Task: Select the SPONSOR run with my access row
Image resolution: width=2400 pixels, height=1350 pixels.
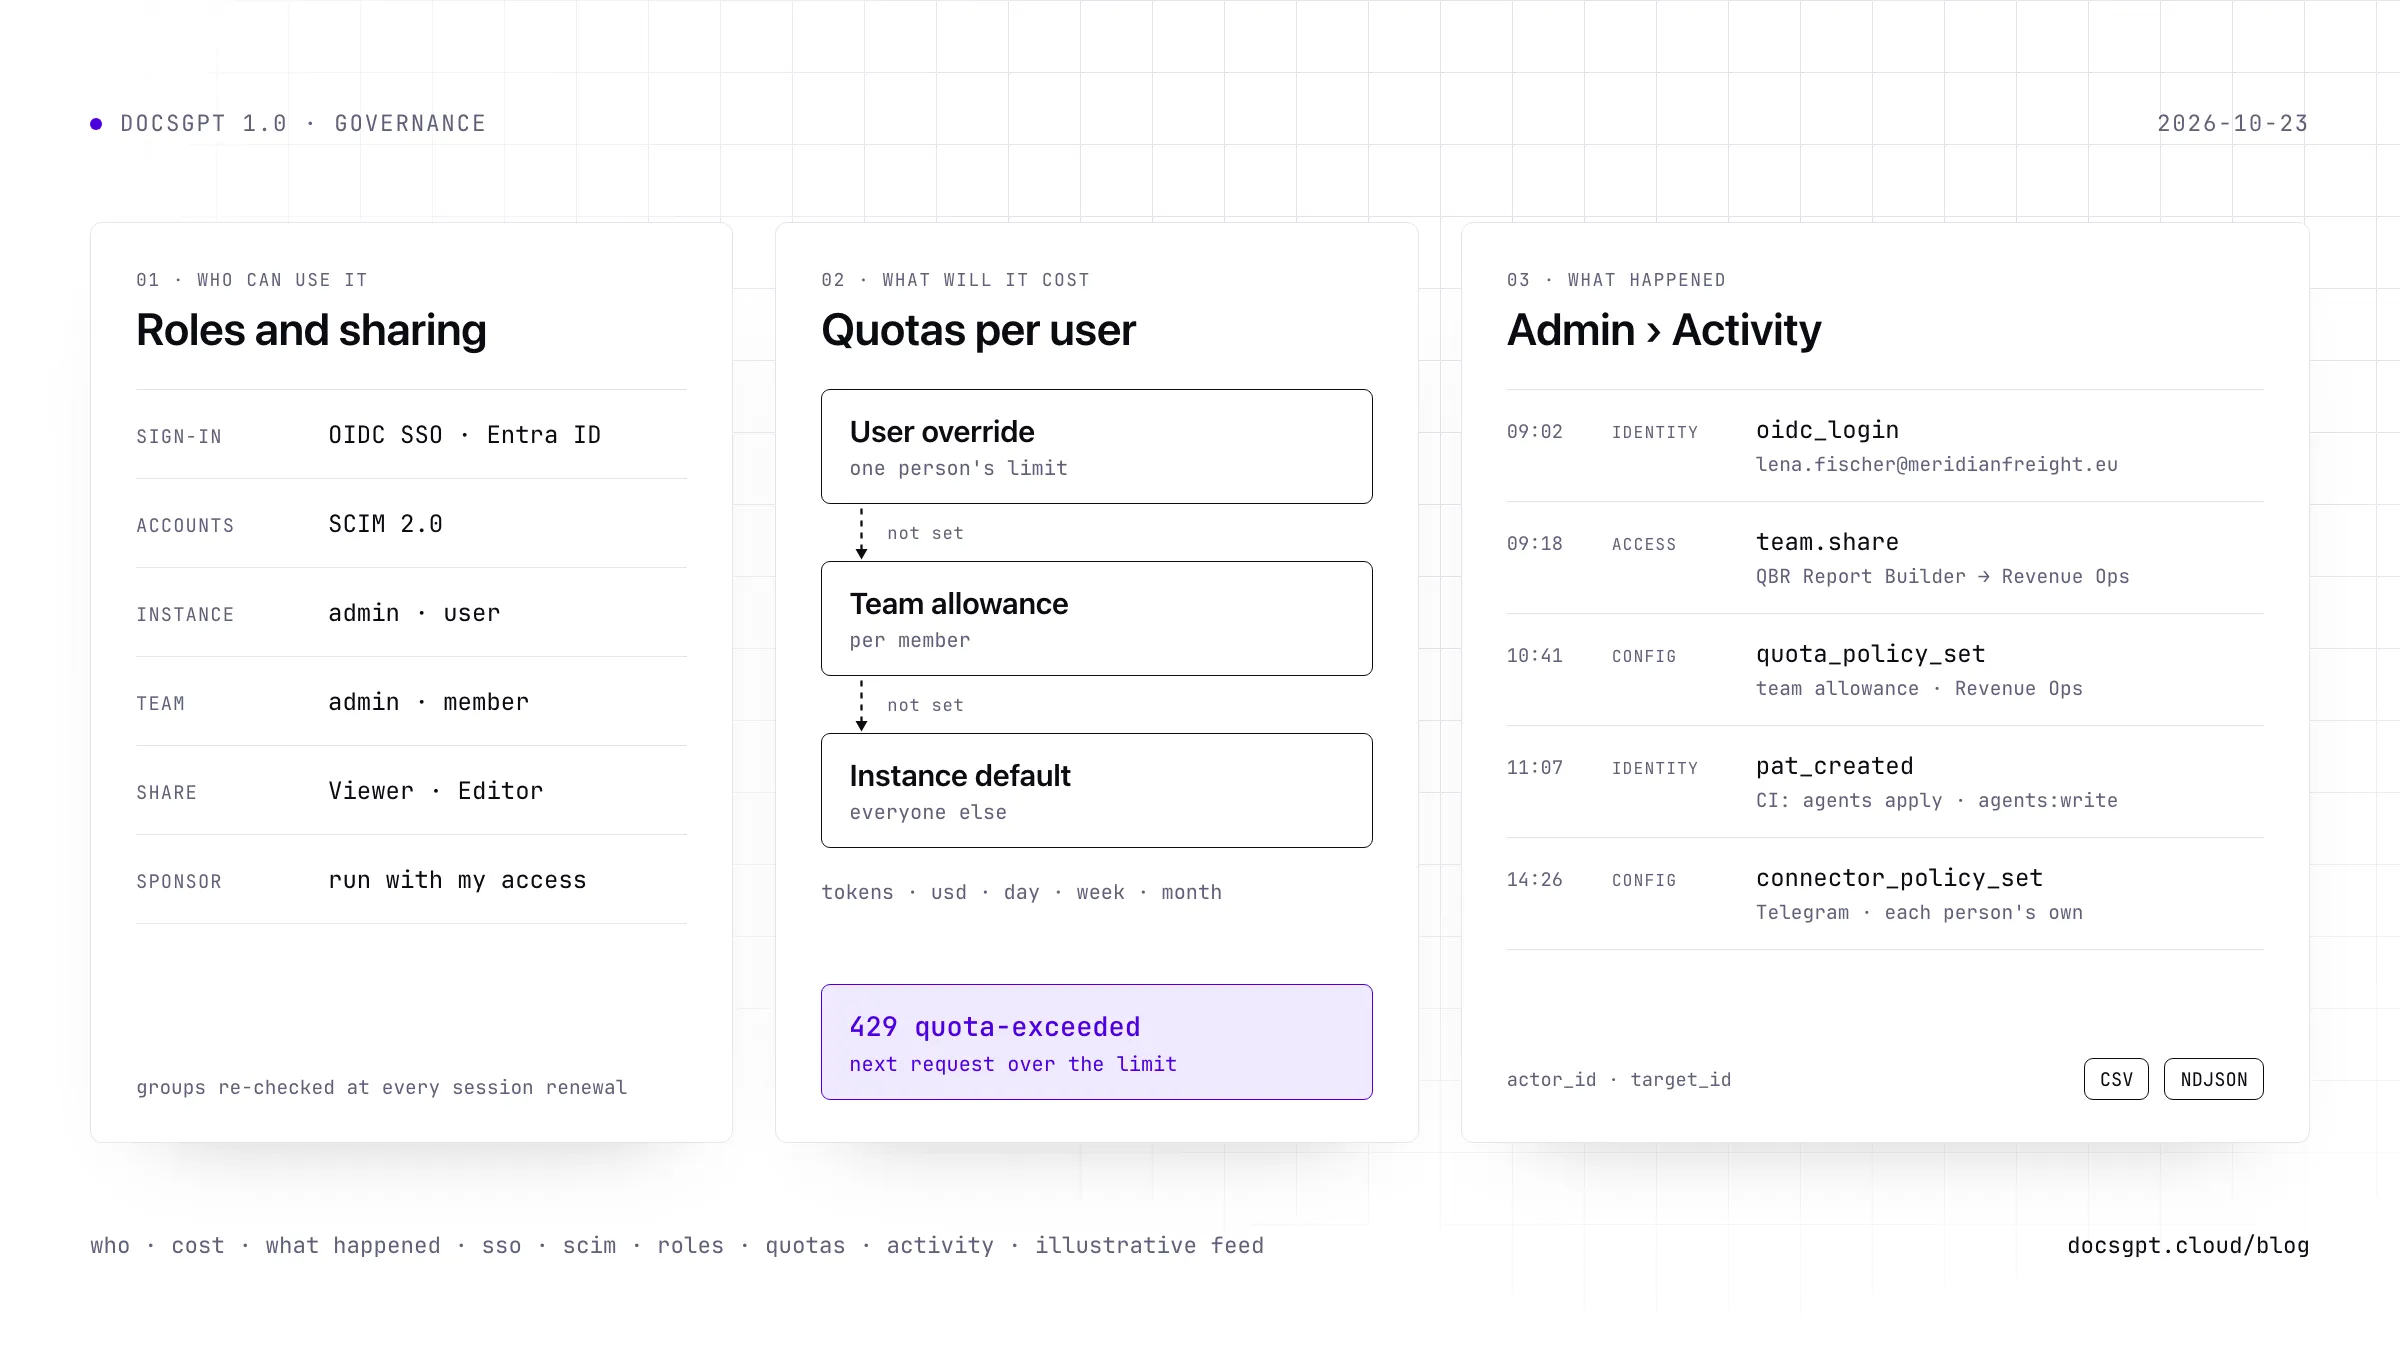Action: click(411, 880)
